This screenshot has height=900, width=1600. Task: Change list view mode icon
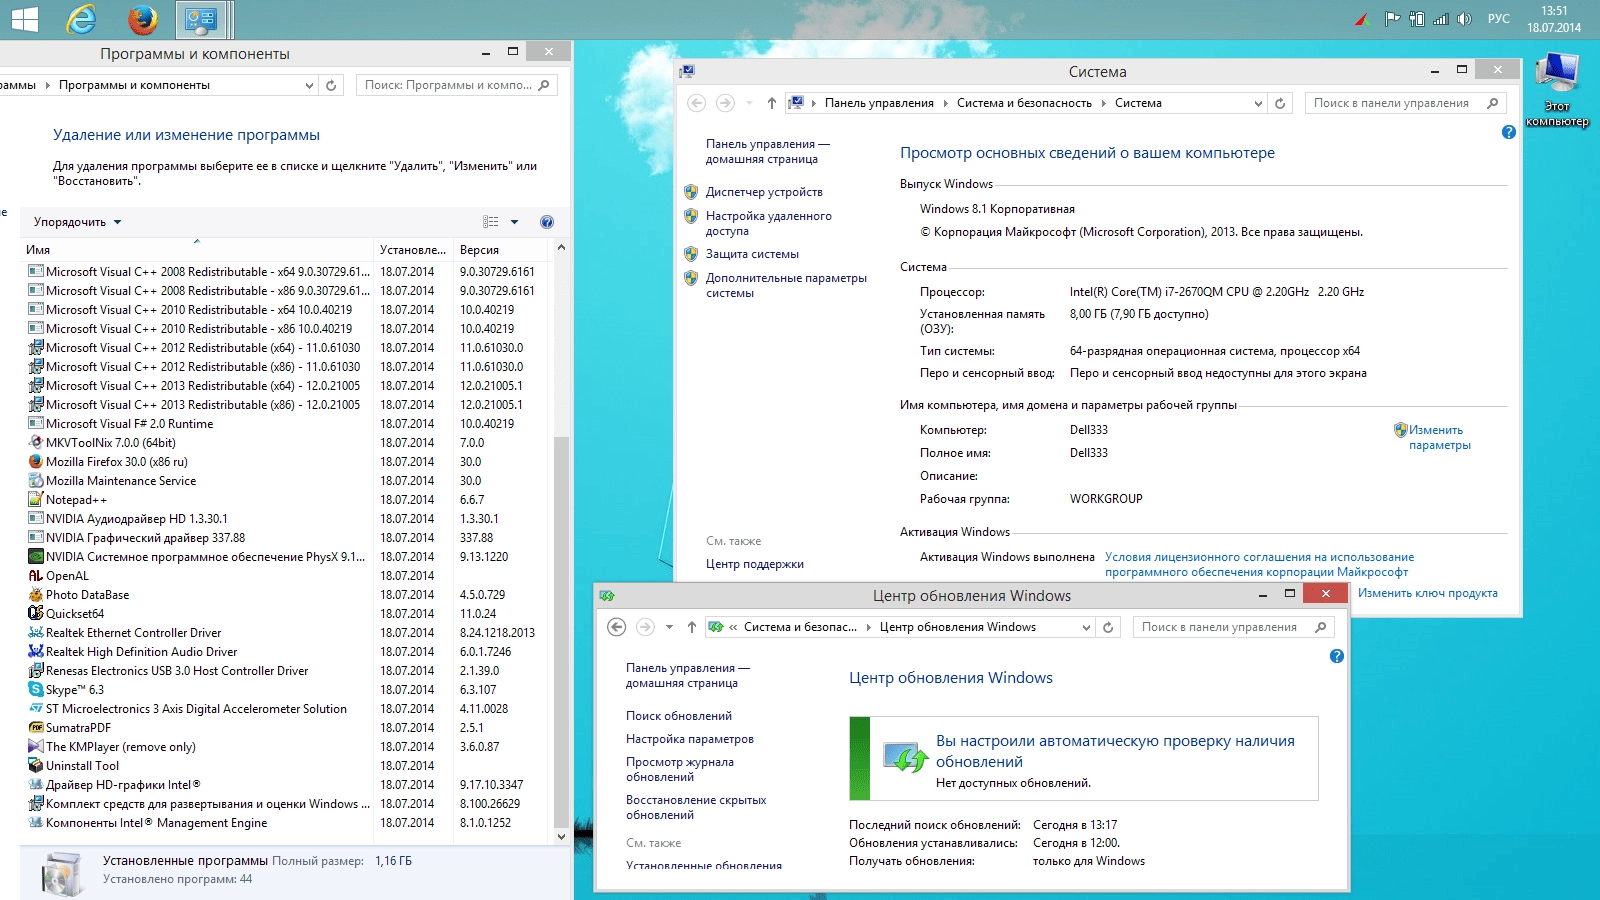click(491, 222)
